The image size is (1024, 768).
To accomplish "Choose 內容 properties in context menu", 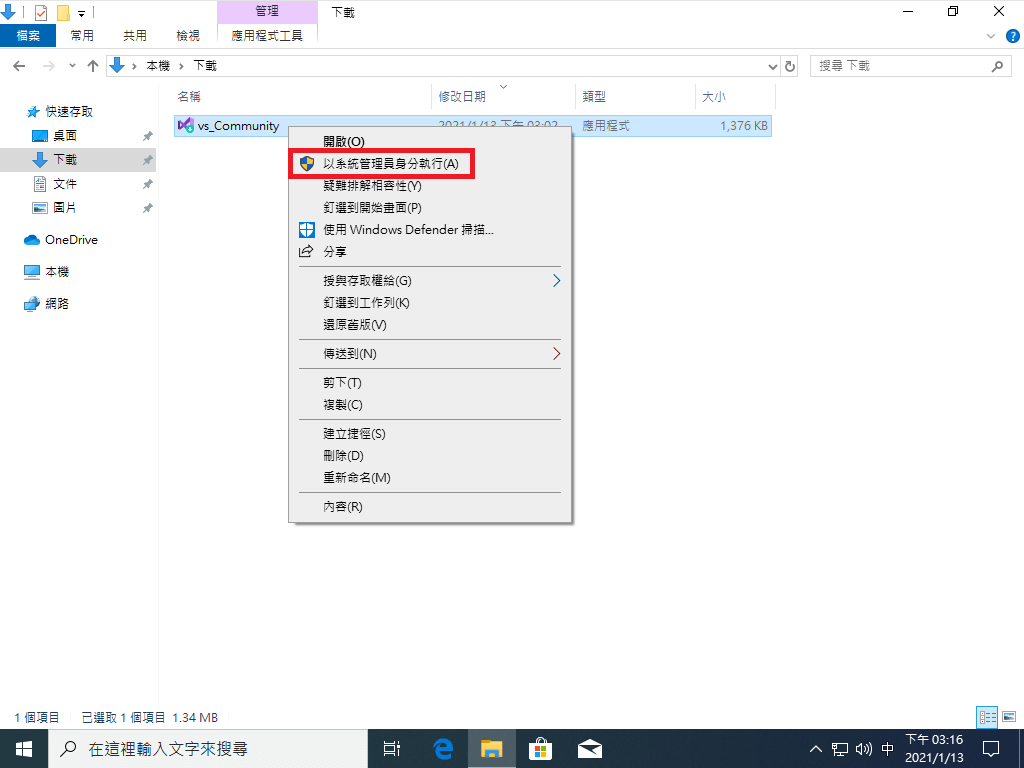I will click(342, 507).
